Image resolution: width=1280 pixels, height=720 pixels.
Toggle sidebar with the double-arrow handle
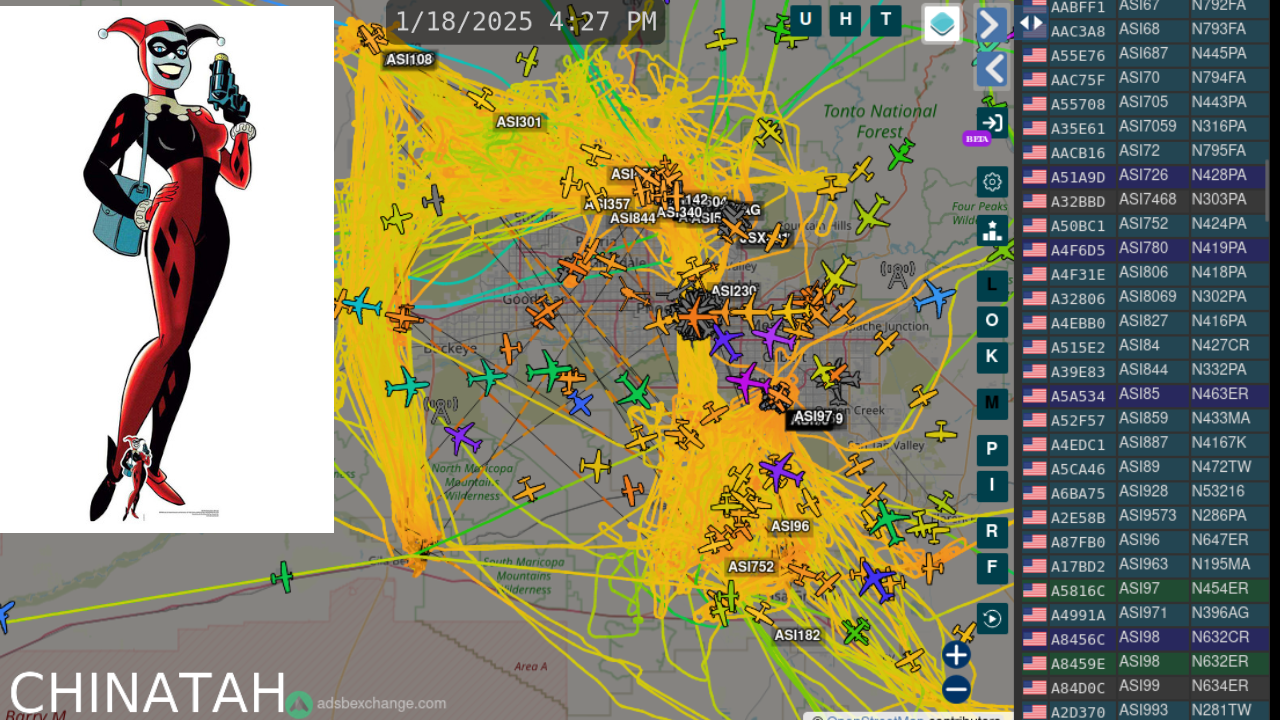coord(1031,23)
